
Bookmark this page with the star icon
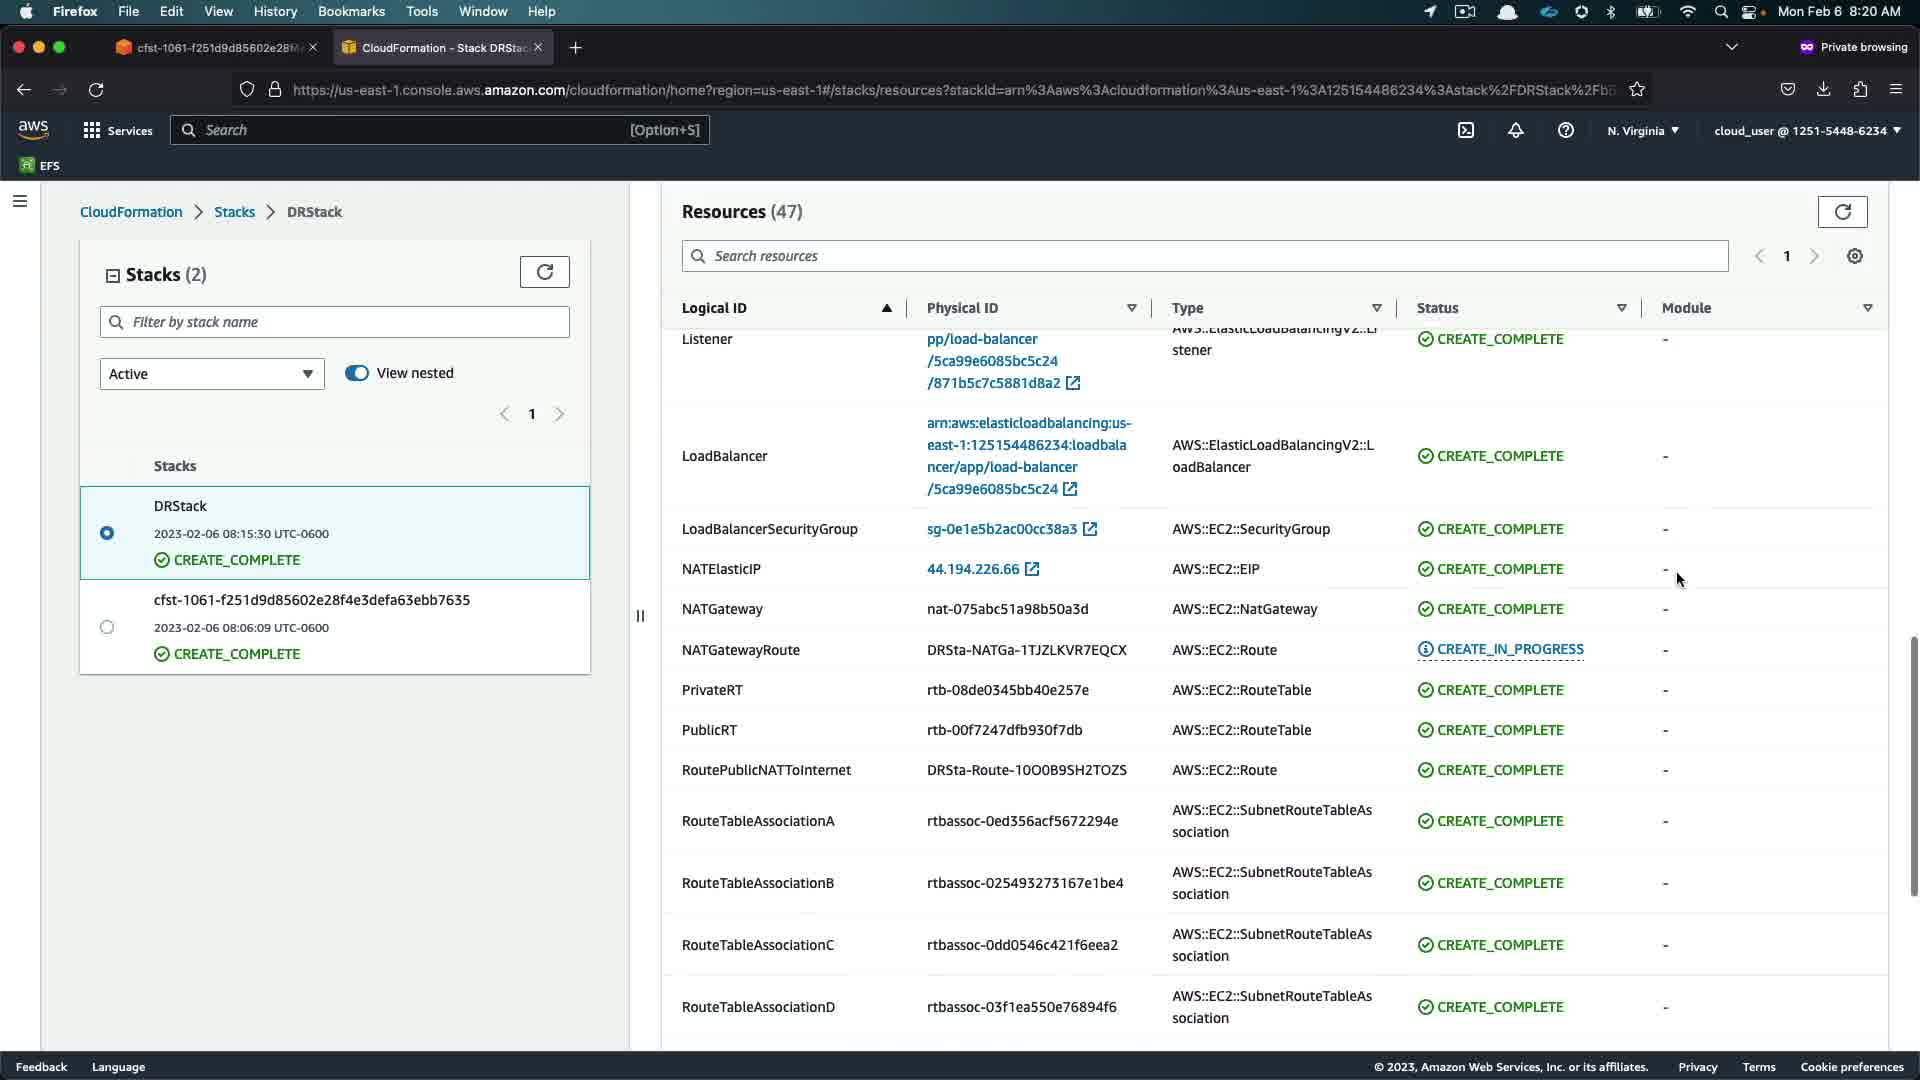tap(1637, 90)
